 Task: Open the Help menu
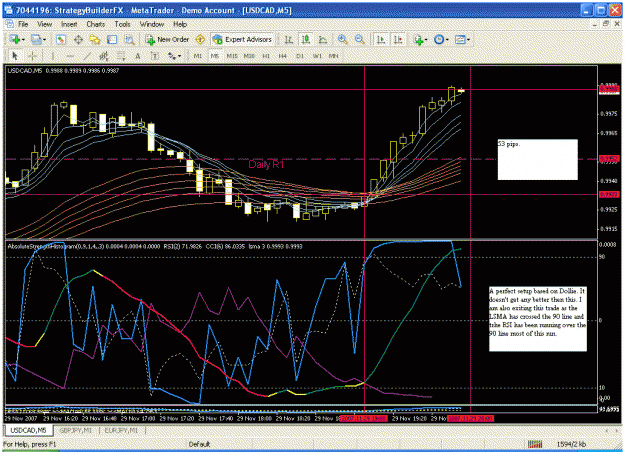(180, 24)
